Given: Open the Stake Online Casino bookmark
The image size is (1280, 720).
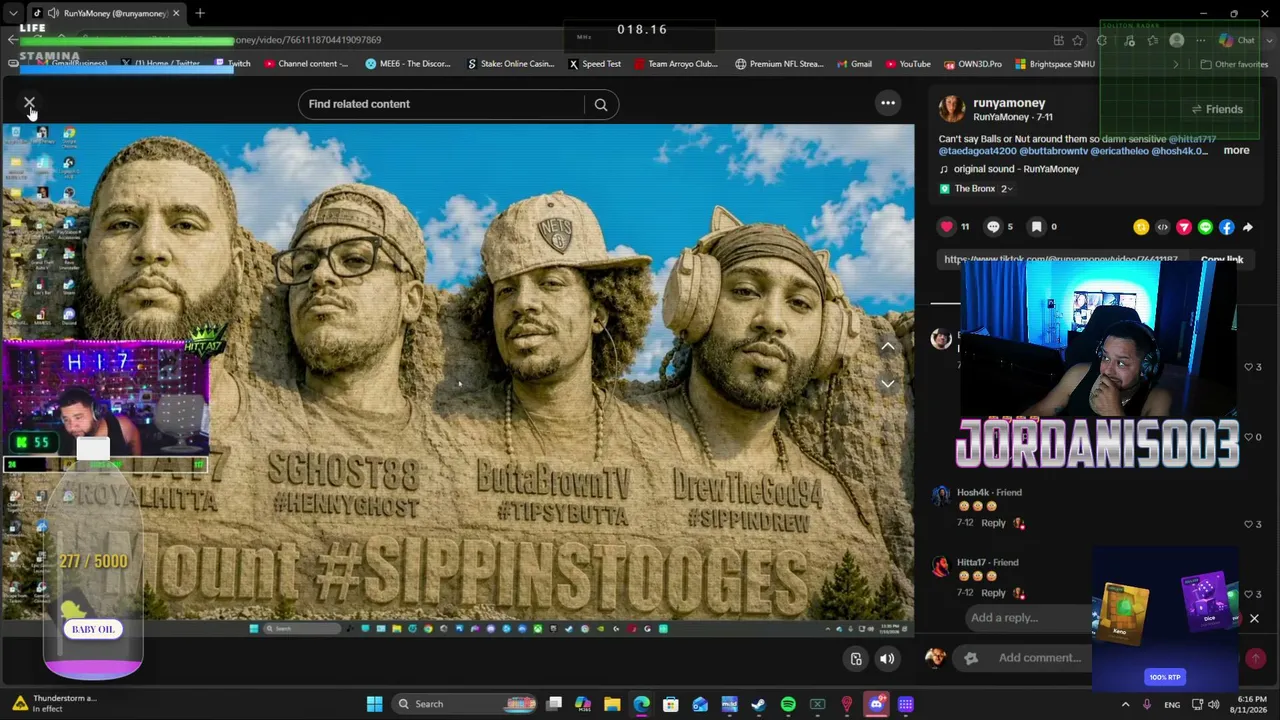Looking at the screenshot, I should (x=510, y=64).
